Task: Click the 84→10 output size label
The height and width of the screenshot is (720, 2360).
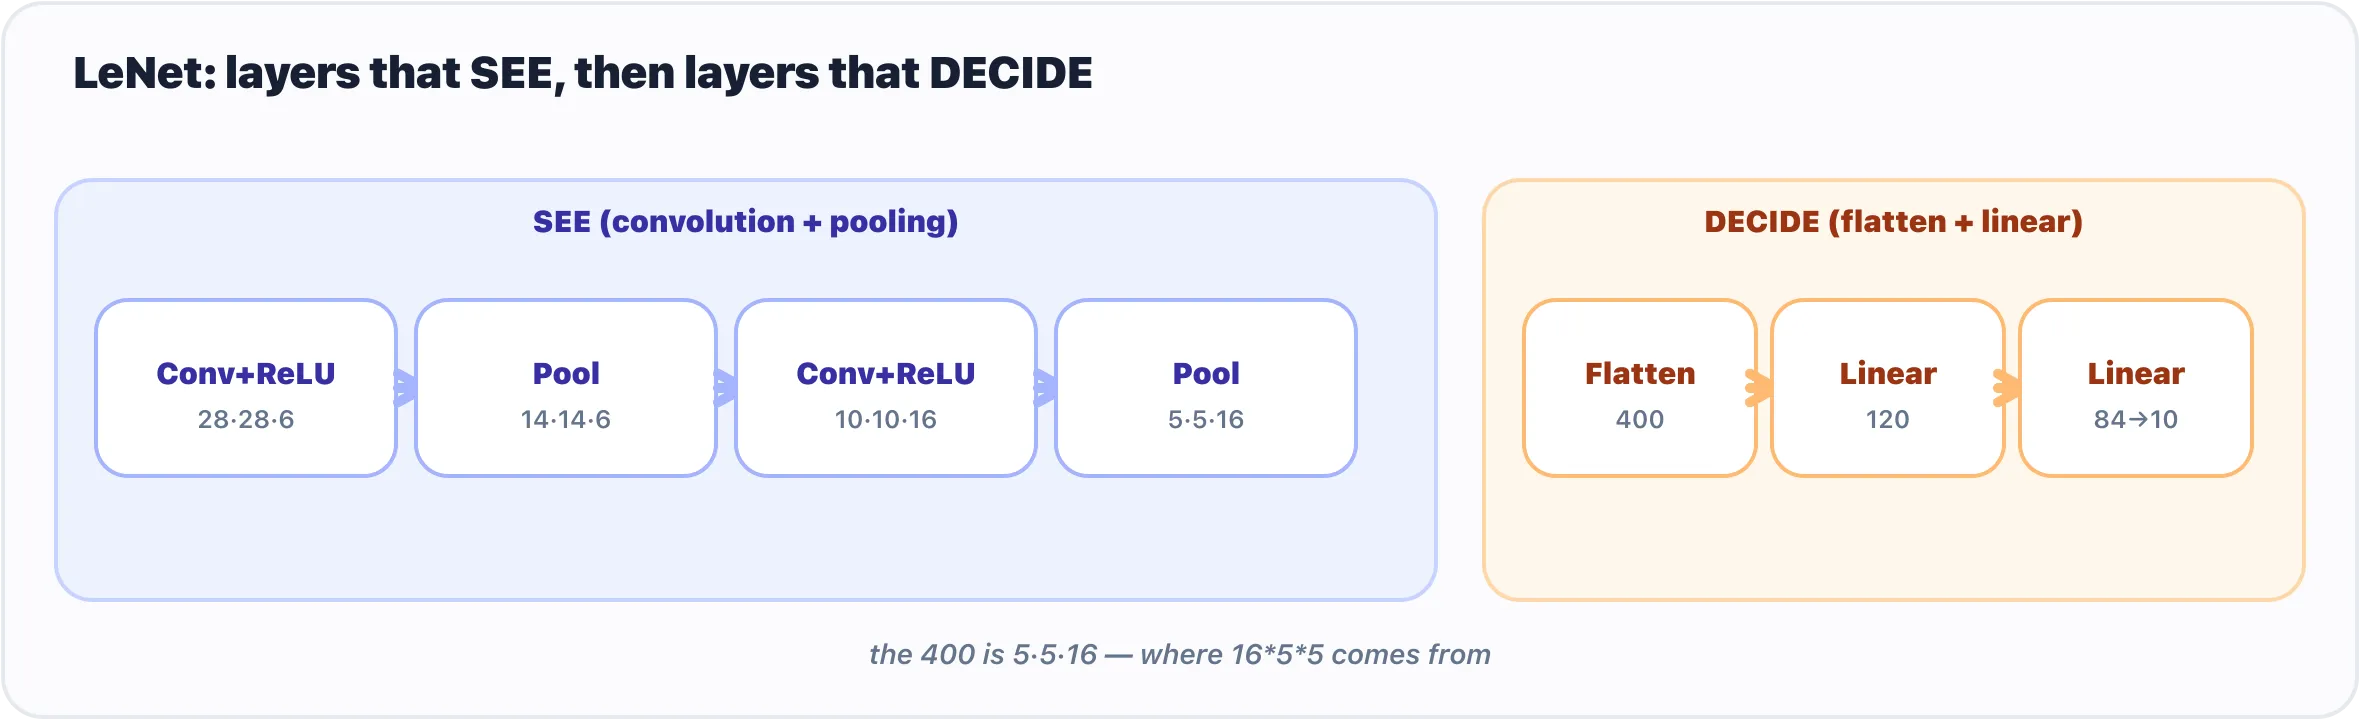Action: 2136,419
